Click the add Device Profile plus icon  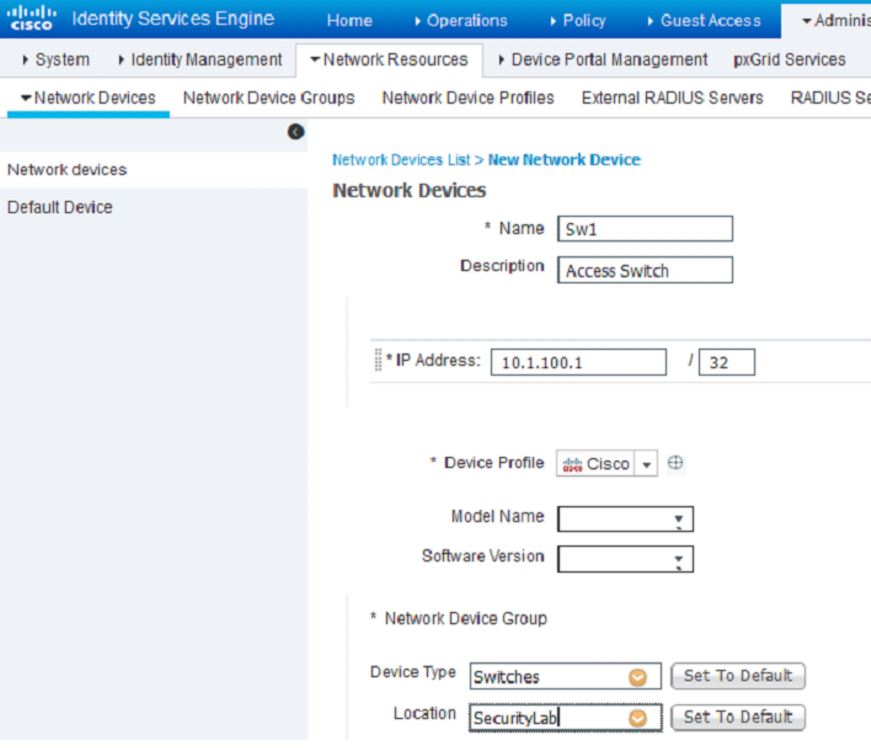point(675,463)
